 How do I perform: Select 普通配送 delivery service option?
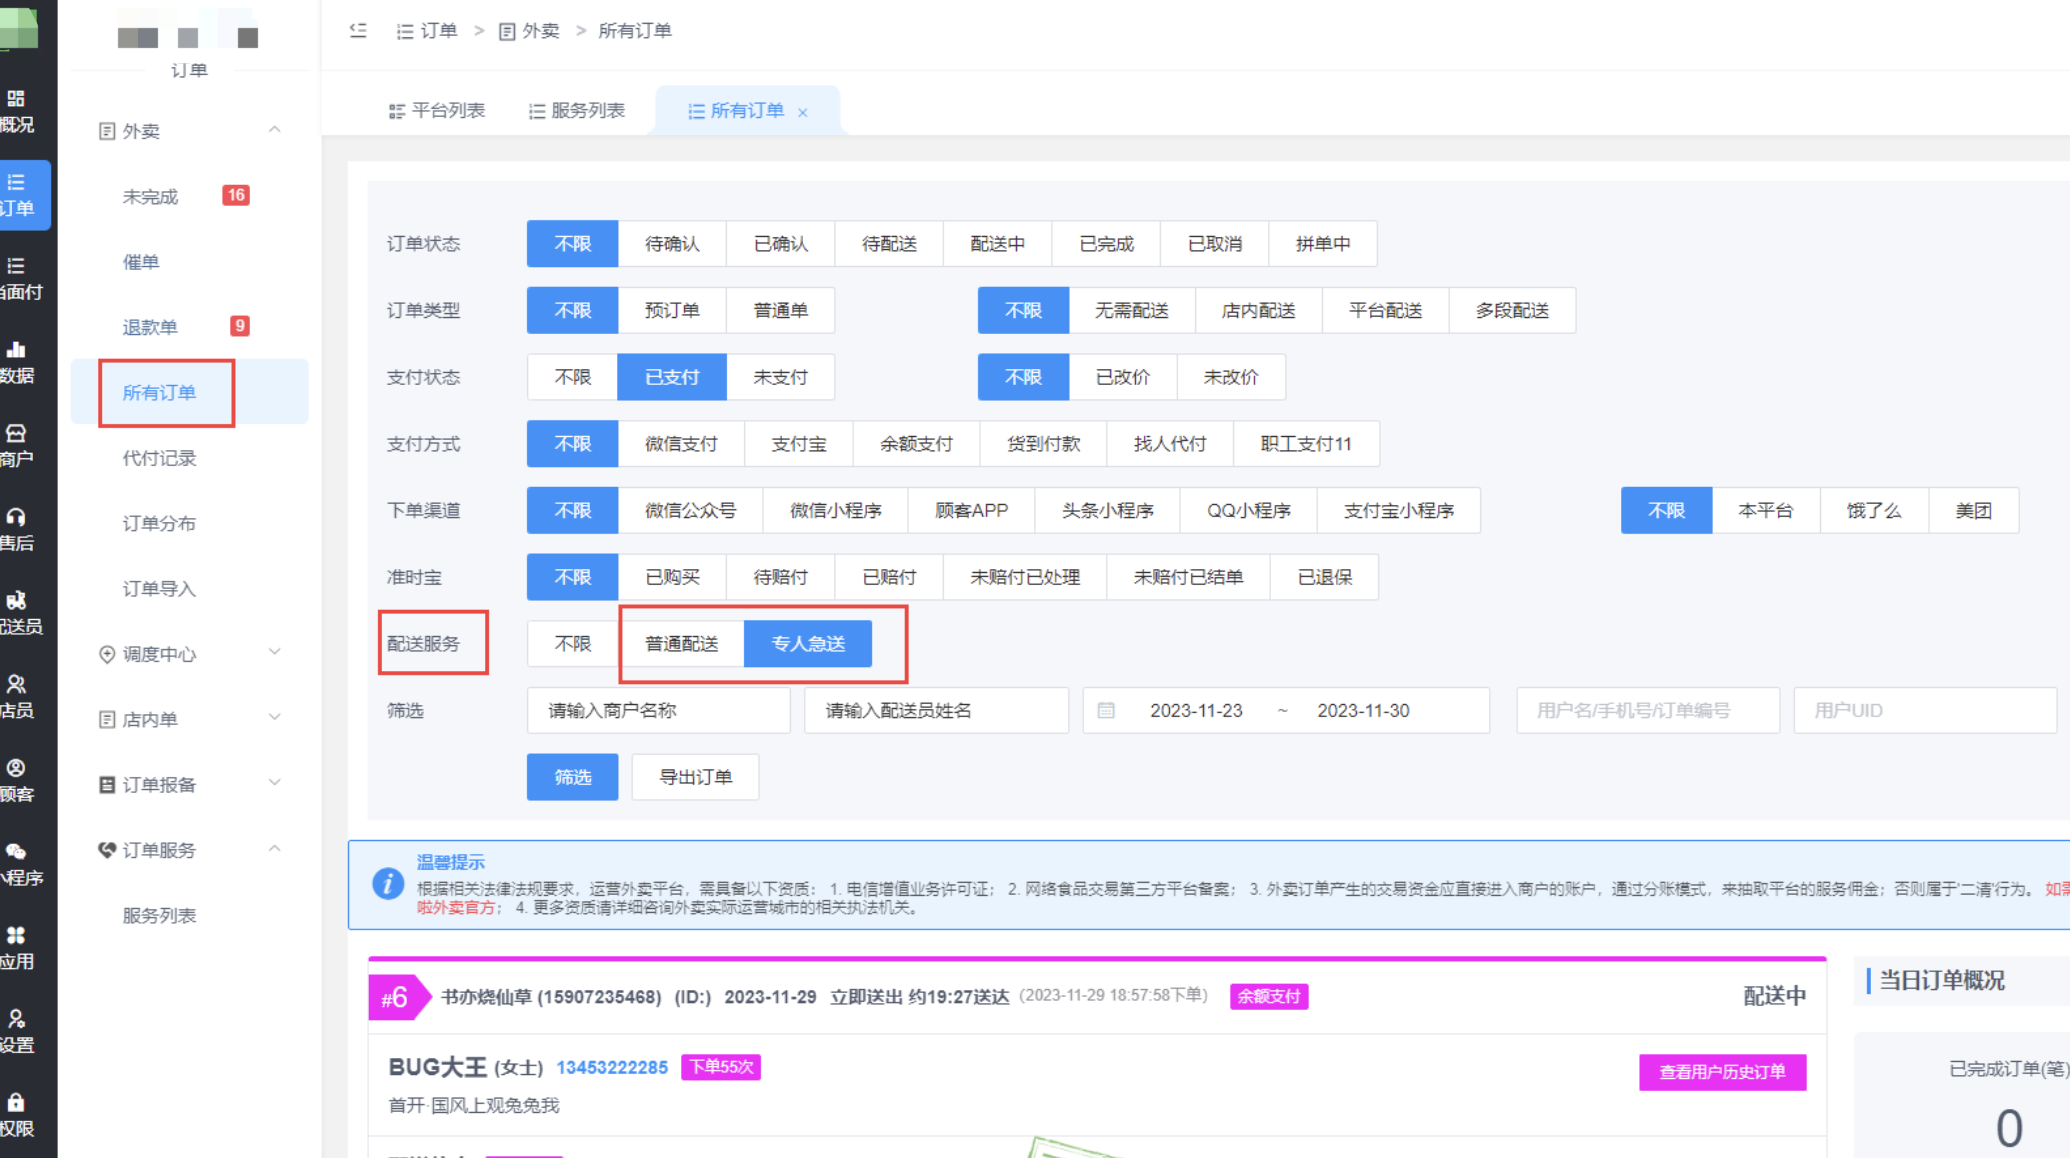pos(681,644)
